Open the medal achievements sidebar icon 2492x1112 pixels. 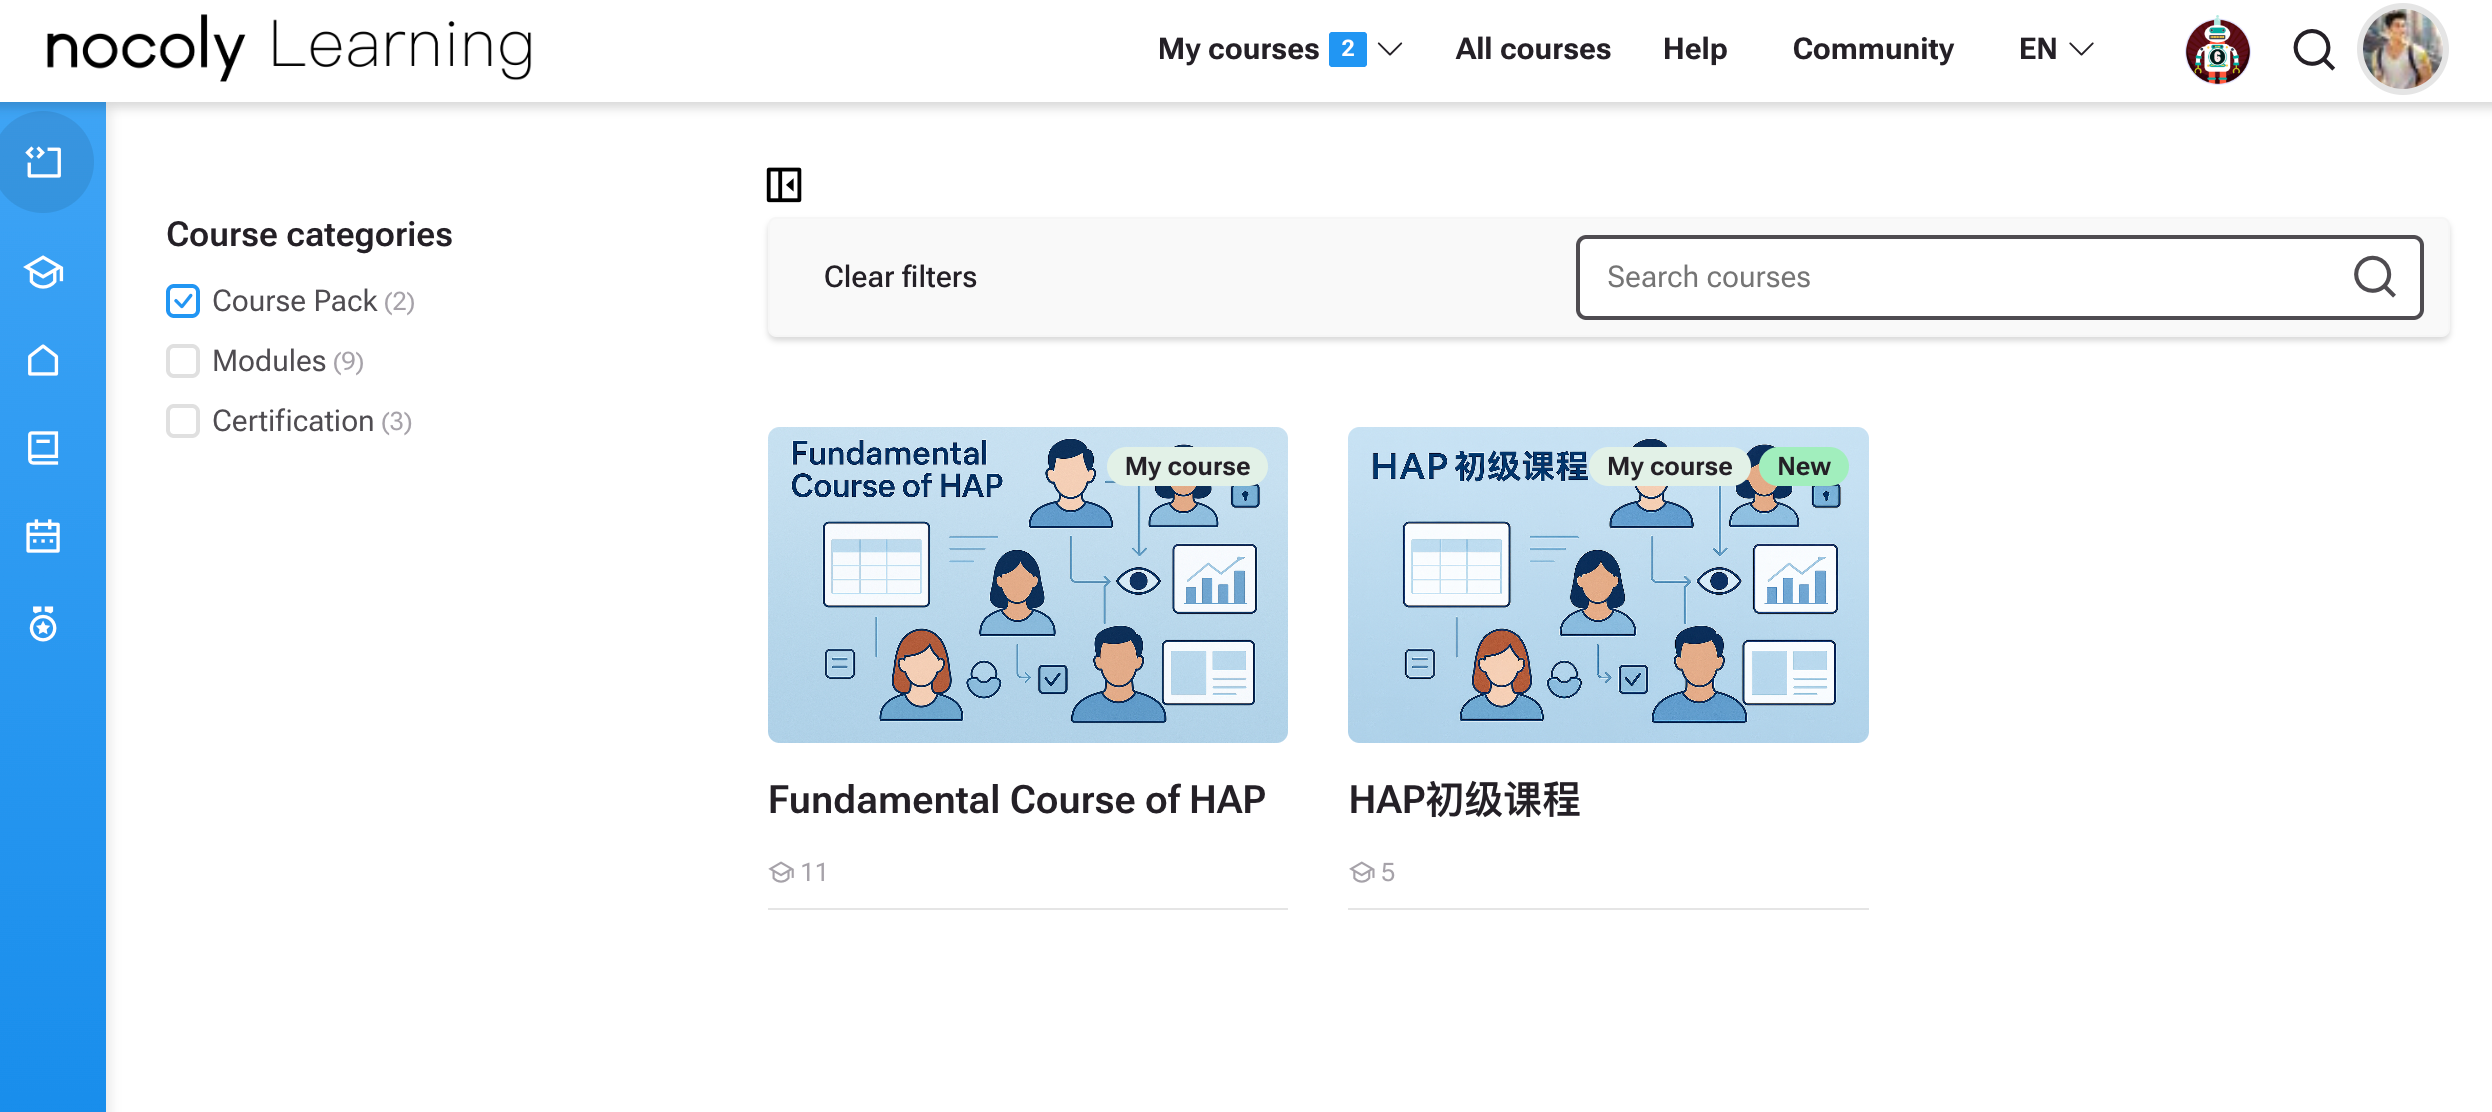[44, 624]
